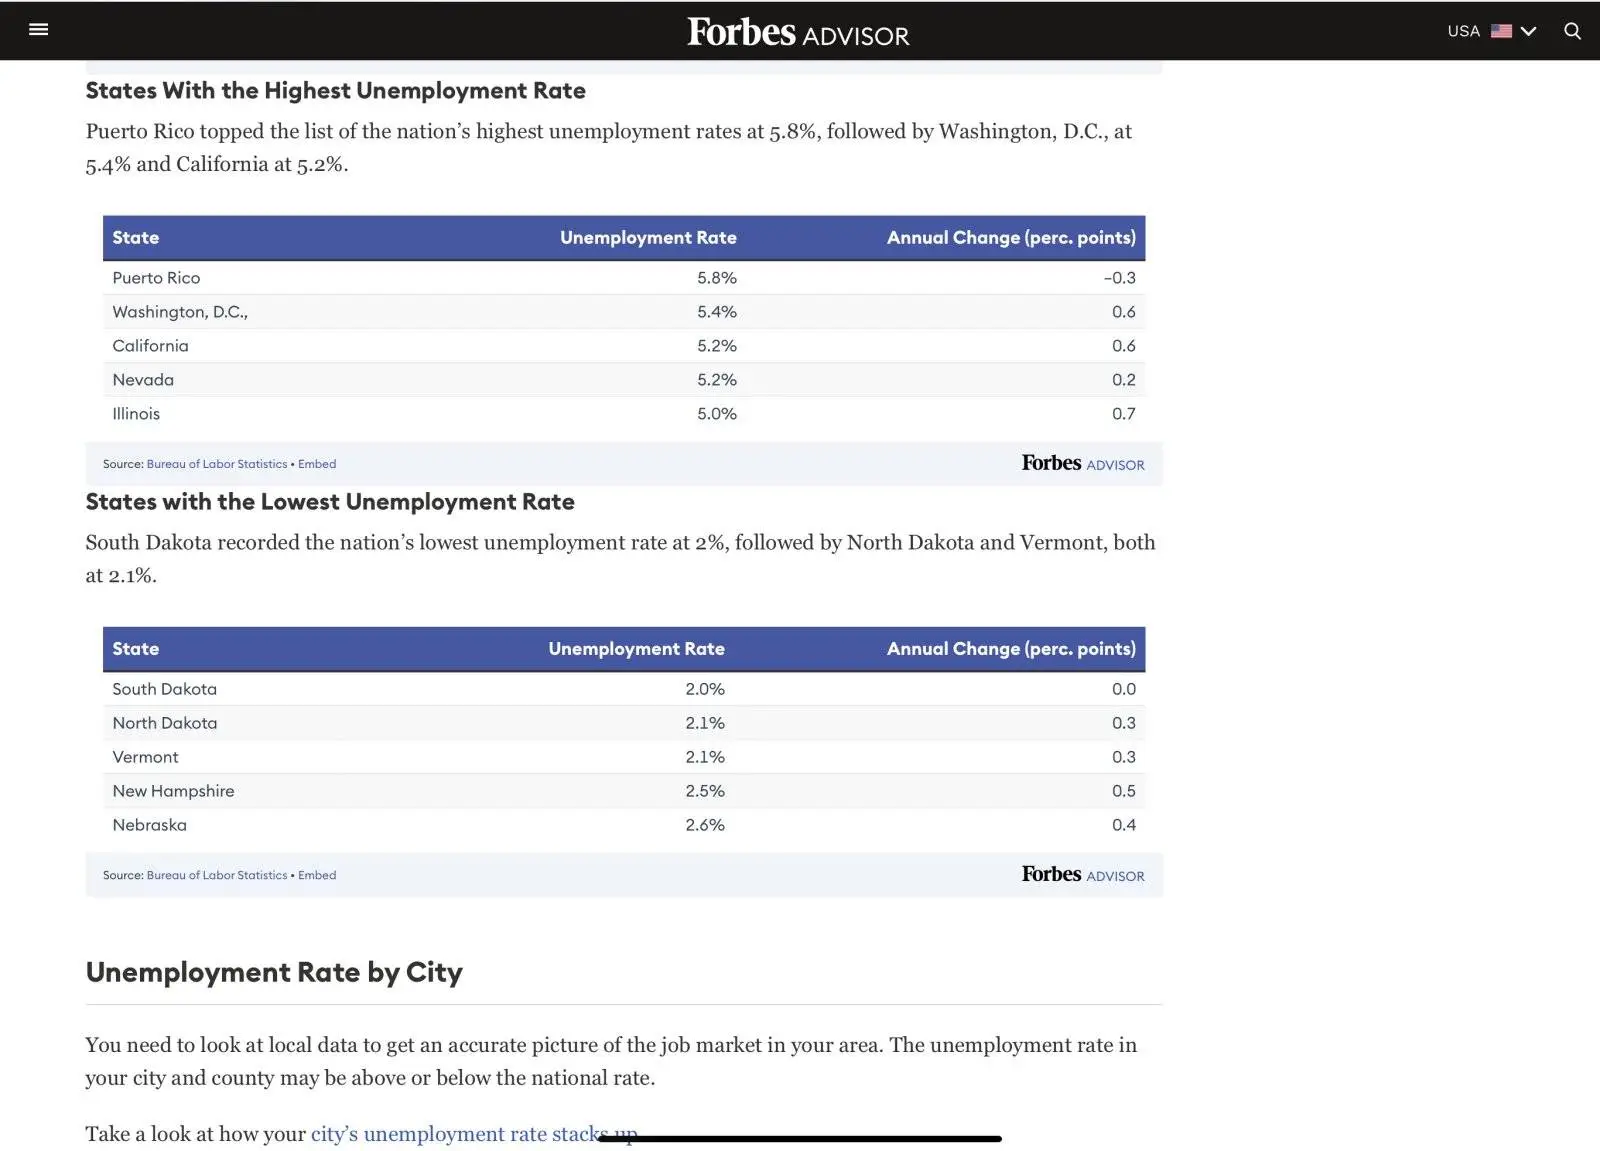Select the North Dakota table cell
Viewport: 1600px width, 1151px height.
[x=164, y=723]
